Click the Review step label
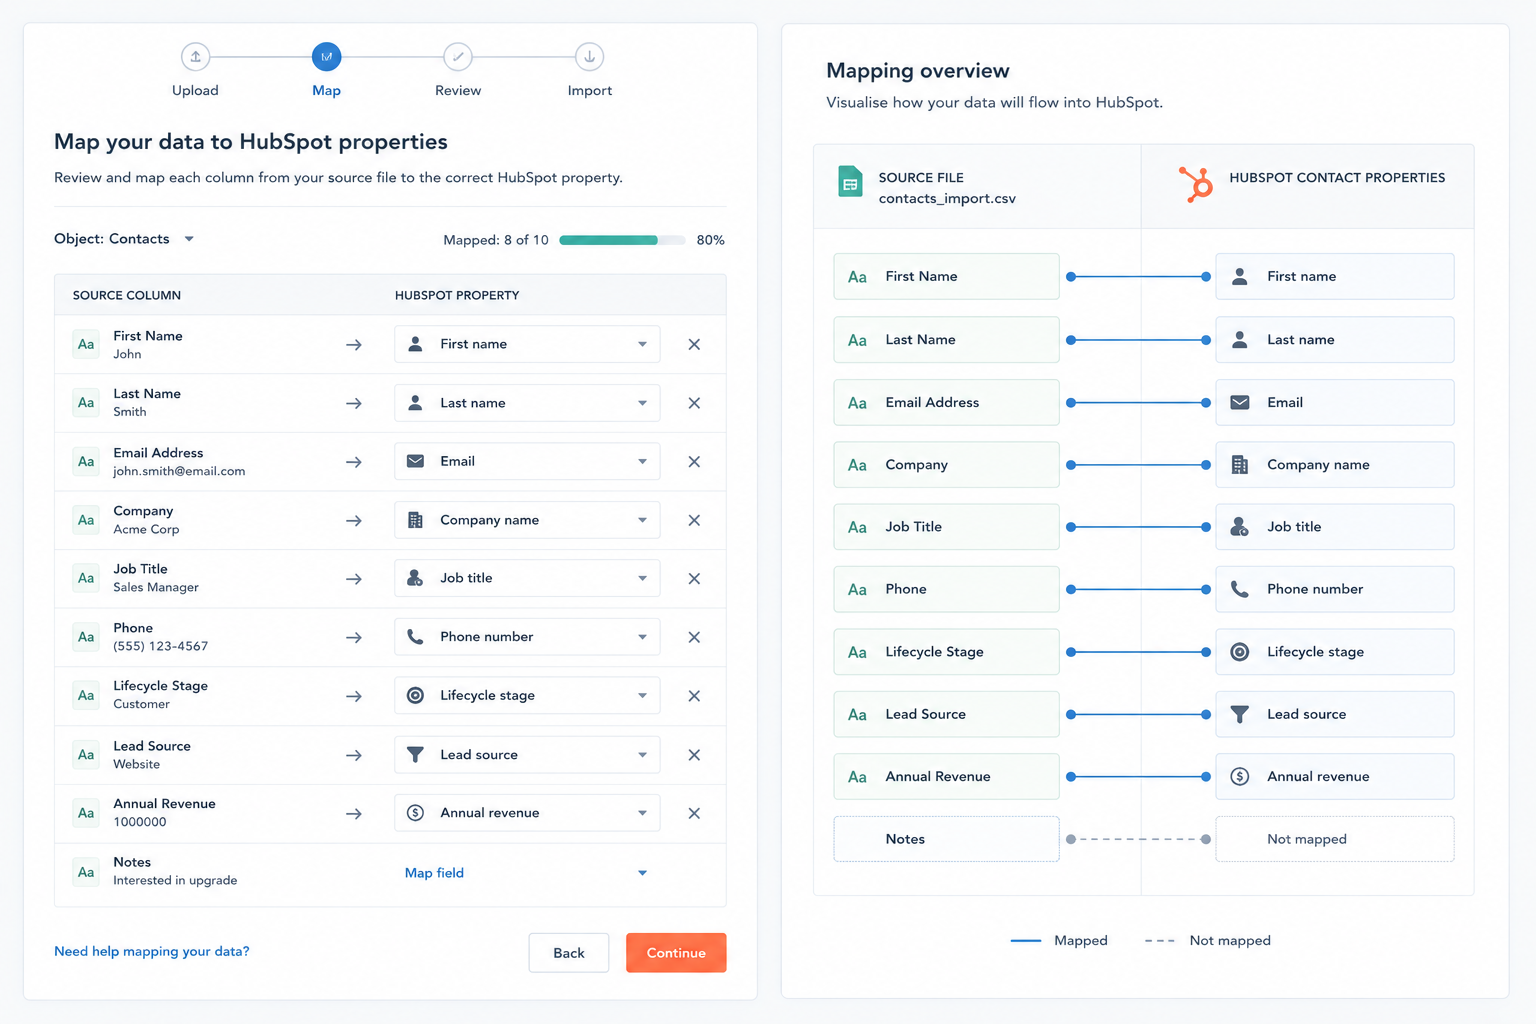Screen dimensions: 1536x1024 458,90
